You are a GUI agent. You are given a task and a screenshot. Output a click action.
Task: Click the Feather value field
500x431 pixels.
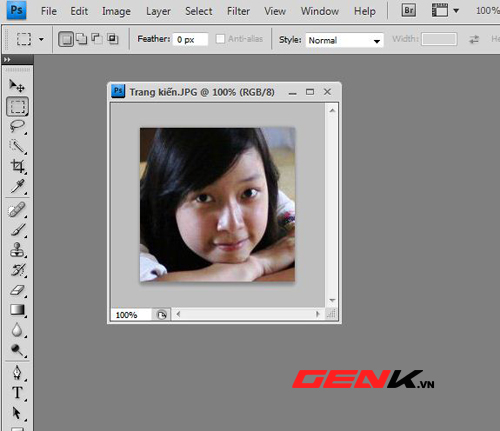[x=190, y=39]
